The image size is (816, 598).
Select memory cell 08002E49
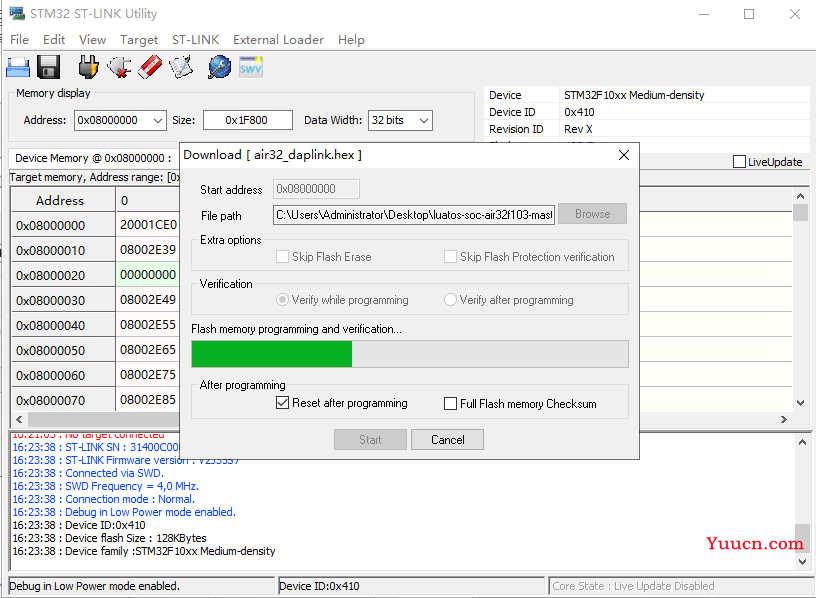[148, 300]
